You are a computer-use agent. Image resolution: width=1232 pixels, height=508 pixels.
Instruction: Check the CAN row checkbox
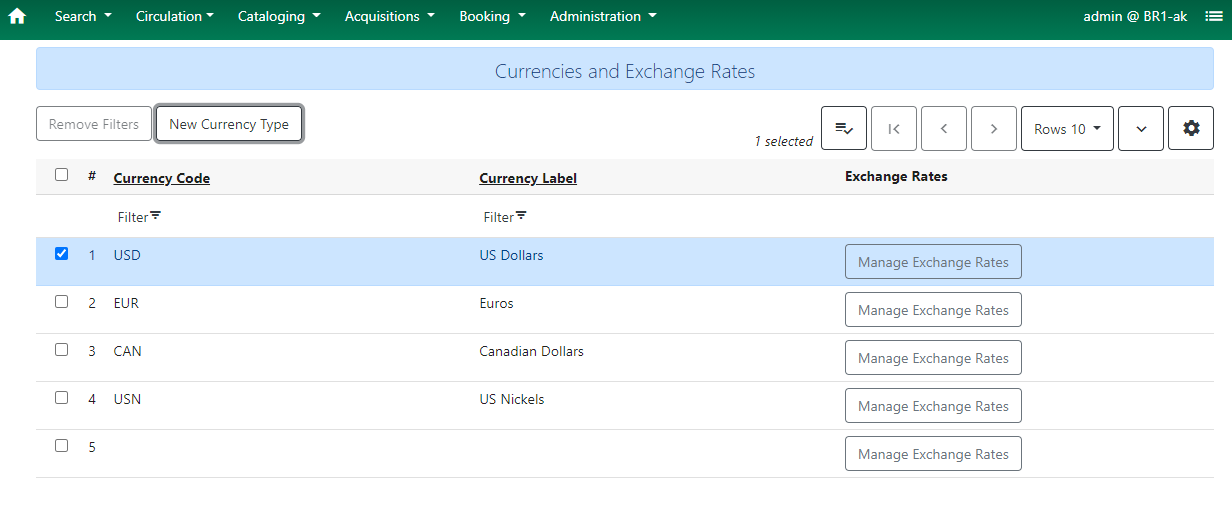coord(62,350)
